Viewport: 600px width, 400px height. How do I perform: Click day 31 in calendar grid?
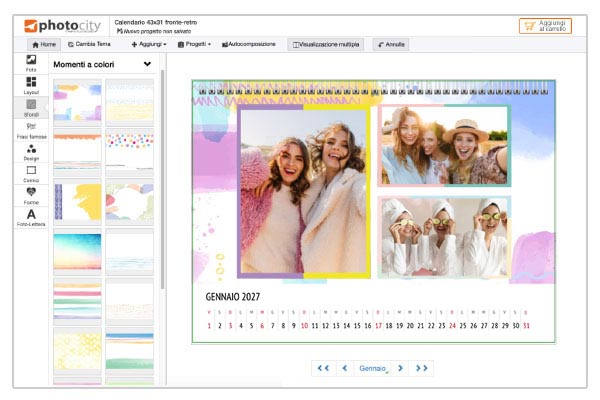pyautogui.click(x=526, y=326)
